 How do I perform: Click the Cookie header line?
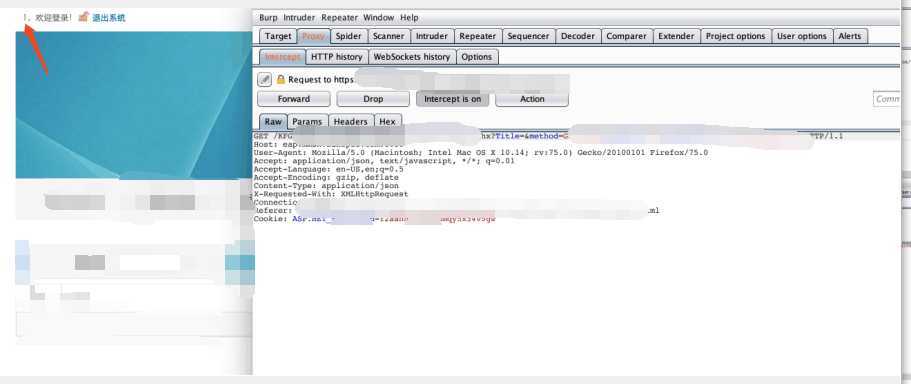pyautogui.click(x=375, y=219)
